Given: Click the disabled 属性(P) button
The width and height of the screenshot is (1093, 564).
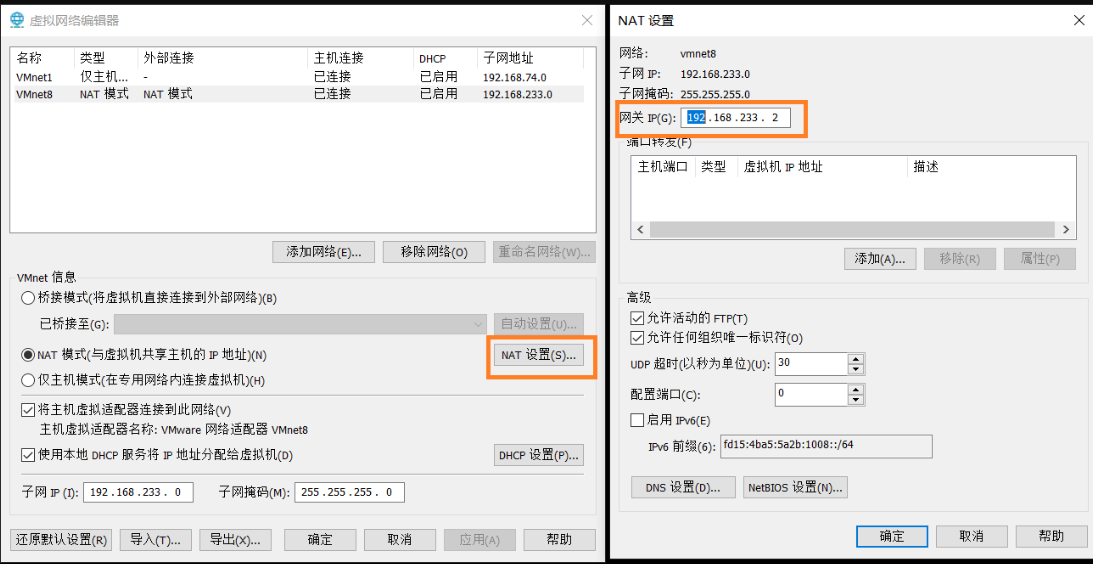Looking at the screenshot, I should pyautogui.click(x=1039, y=259).
